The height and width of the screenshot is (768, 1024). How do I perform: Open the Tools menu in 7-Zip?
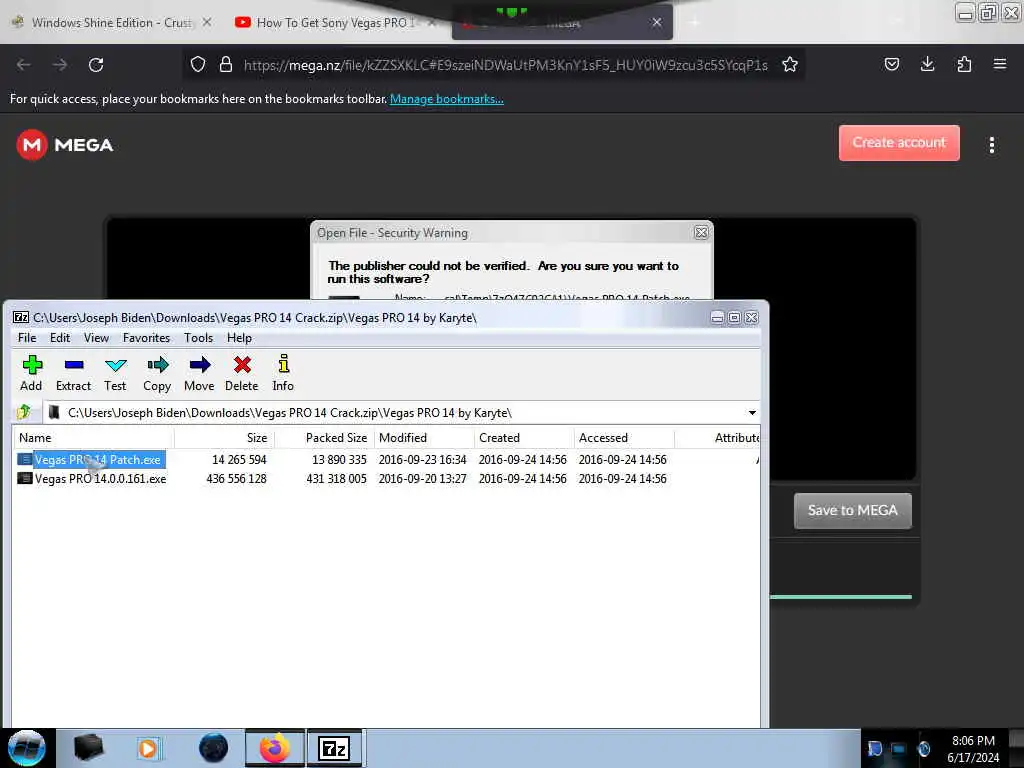click(198, 338)
